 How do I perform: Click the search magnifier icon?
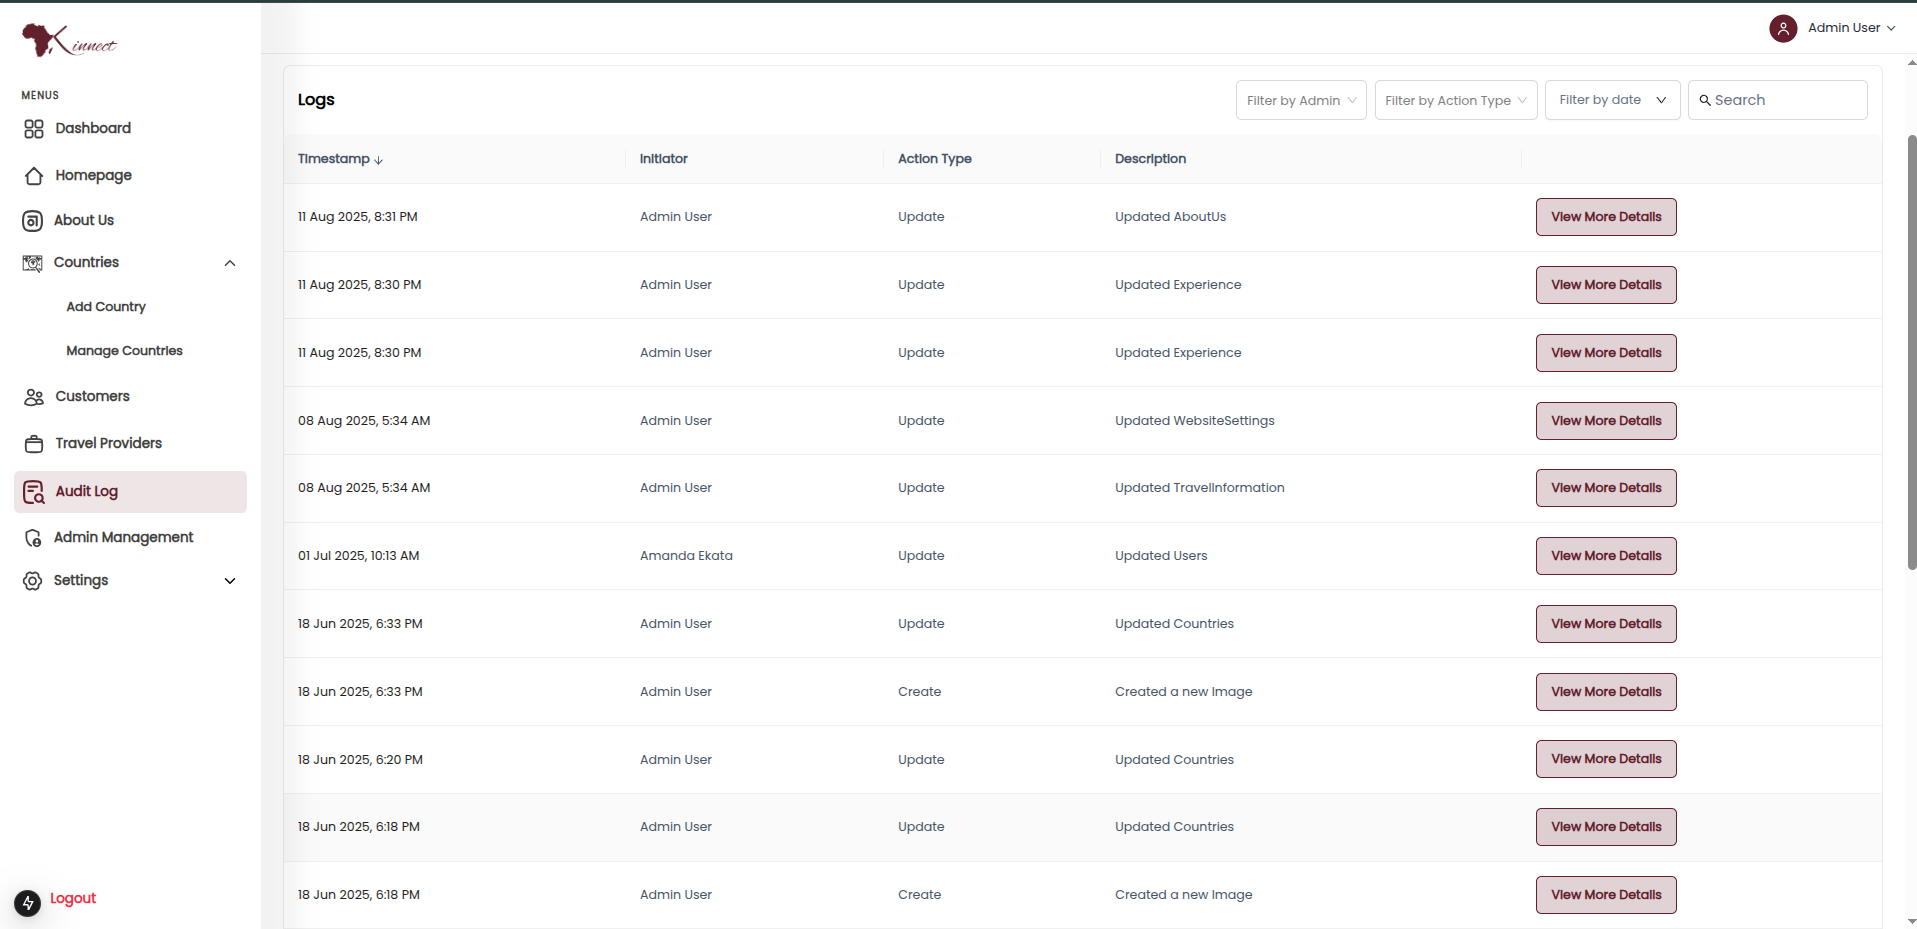1705,100
